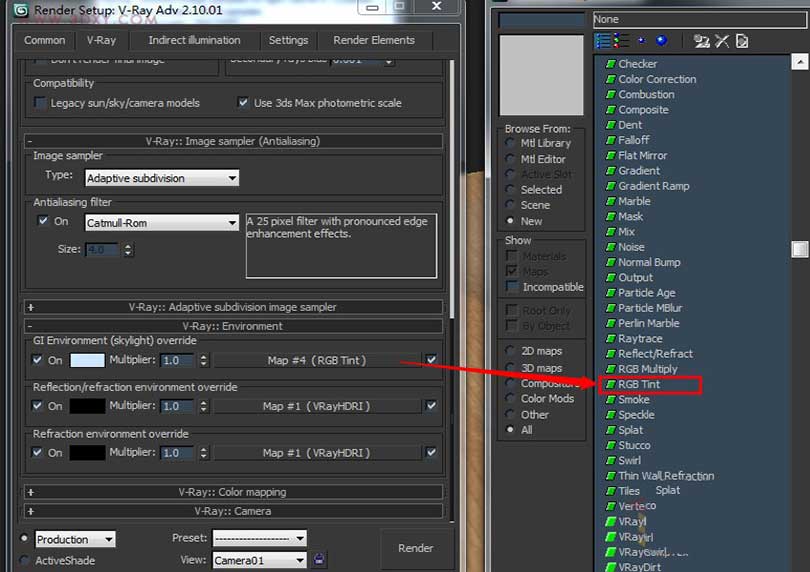Select RGB Tint in the map list
This screenshot has height=572, width=810.
[638, 384]
